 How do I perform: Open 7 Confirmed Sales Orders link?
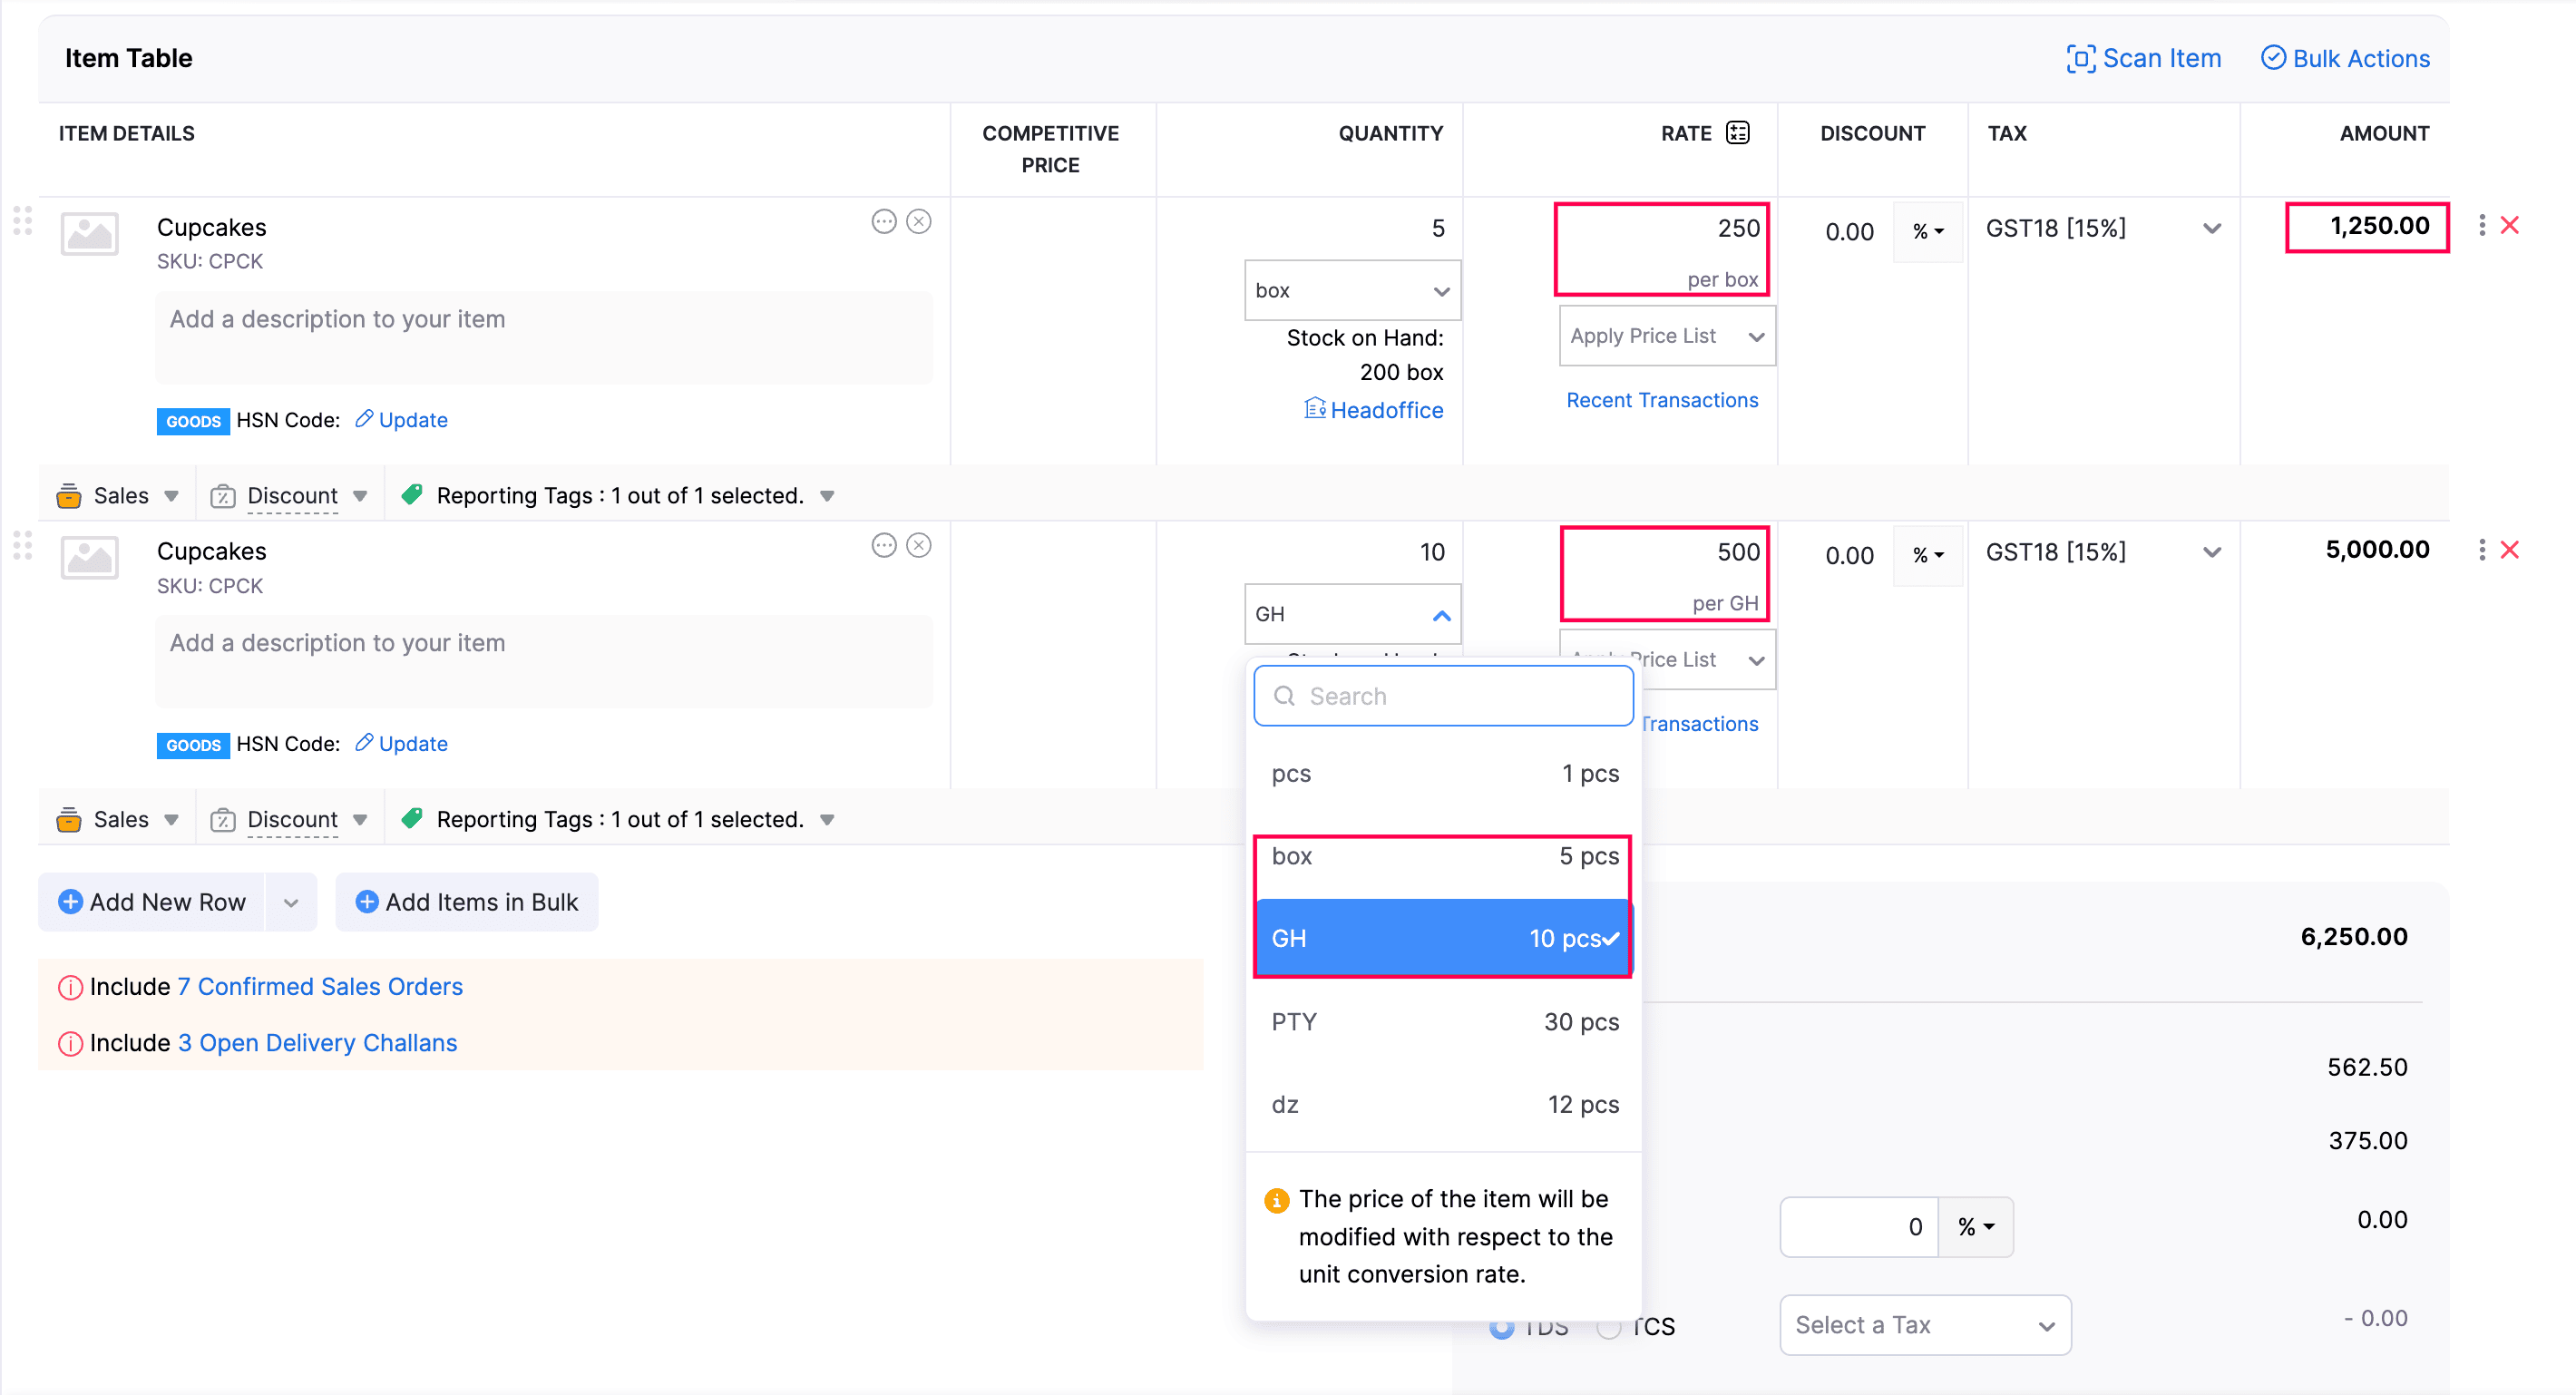(320, 987)
